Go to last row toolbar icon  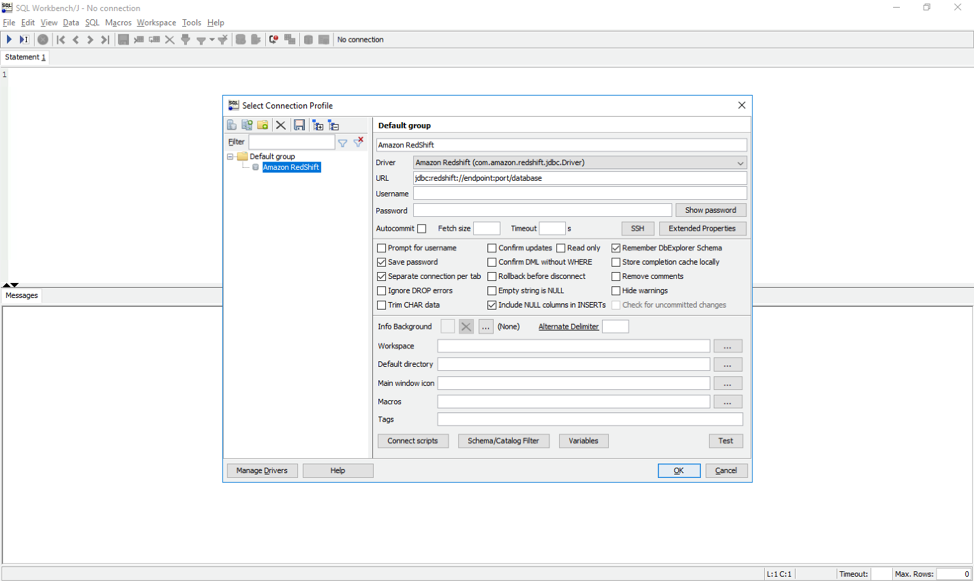(x=105, y=39)
